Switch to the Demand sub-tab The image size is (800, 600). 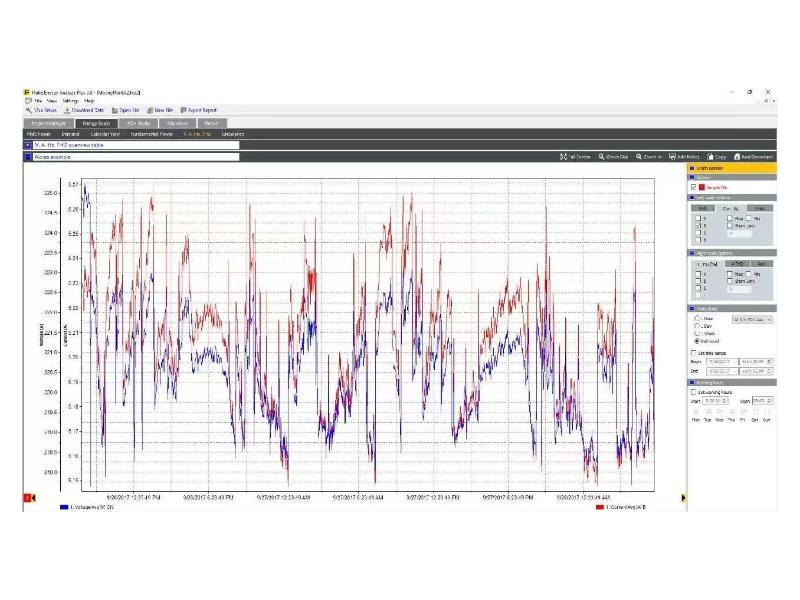(x=71, y=133)
